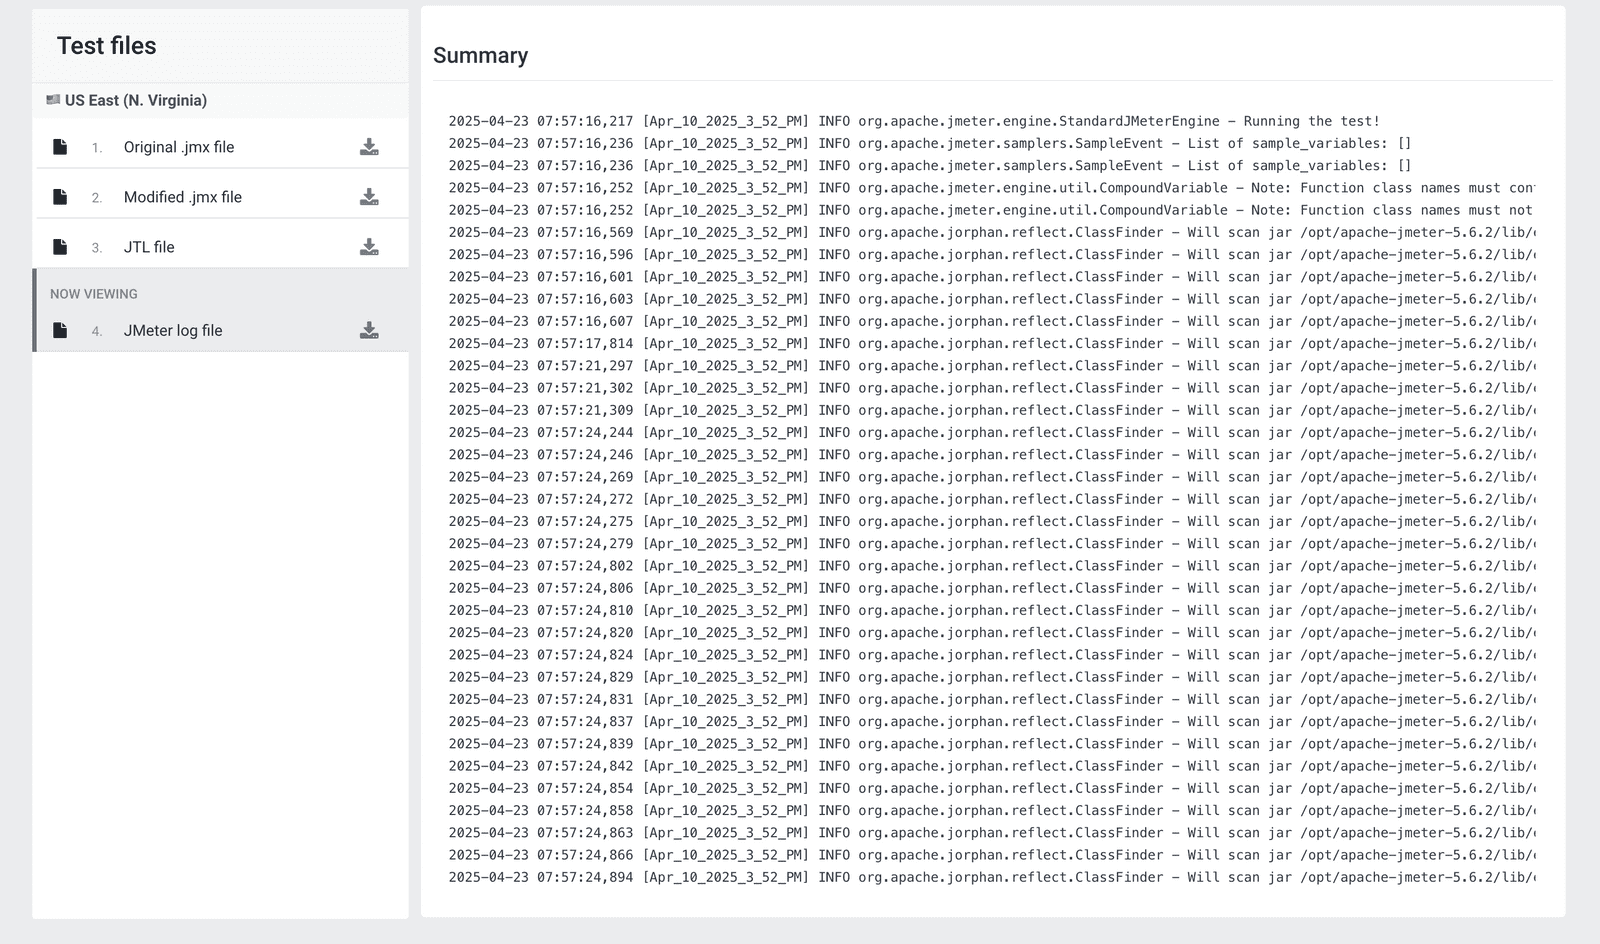The image size is (1600, 944).
Task: Click the document icon beside Original .jmx file
Action: tap(60, 147)
